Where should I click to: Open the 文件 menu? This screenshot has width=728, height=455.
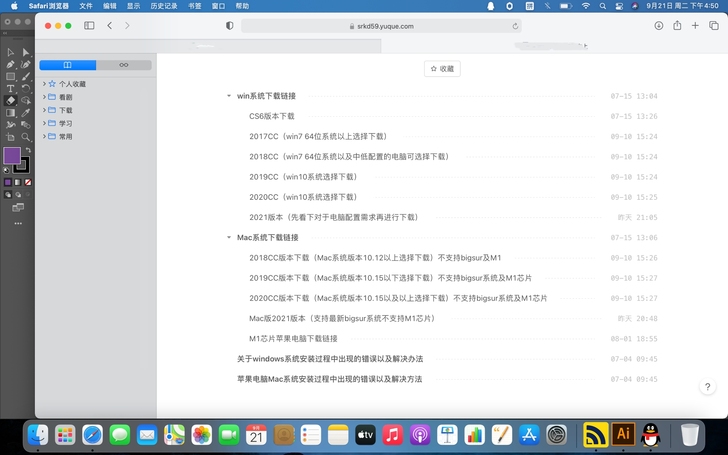click(x=86, y=6)
